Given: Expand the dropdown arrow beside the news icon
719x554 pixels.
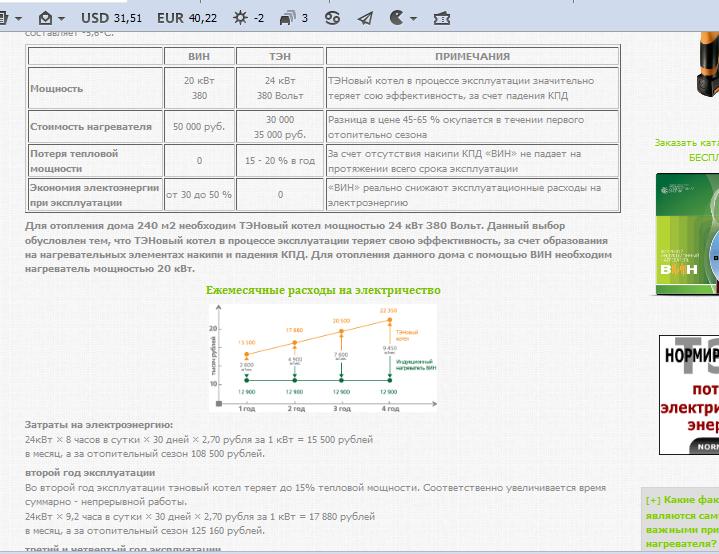Looking at the screenshot, I should [18, 19].
